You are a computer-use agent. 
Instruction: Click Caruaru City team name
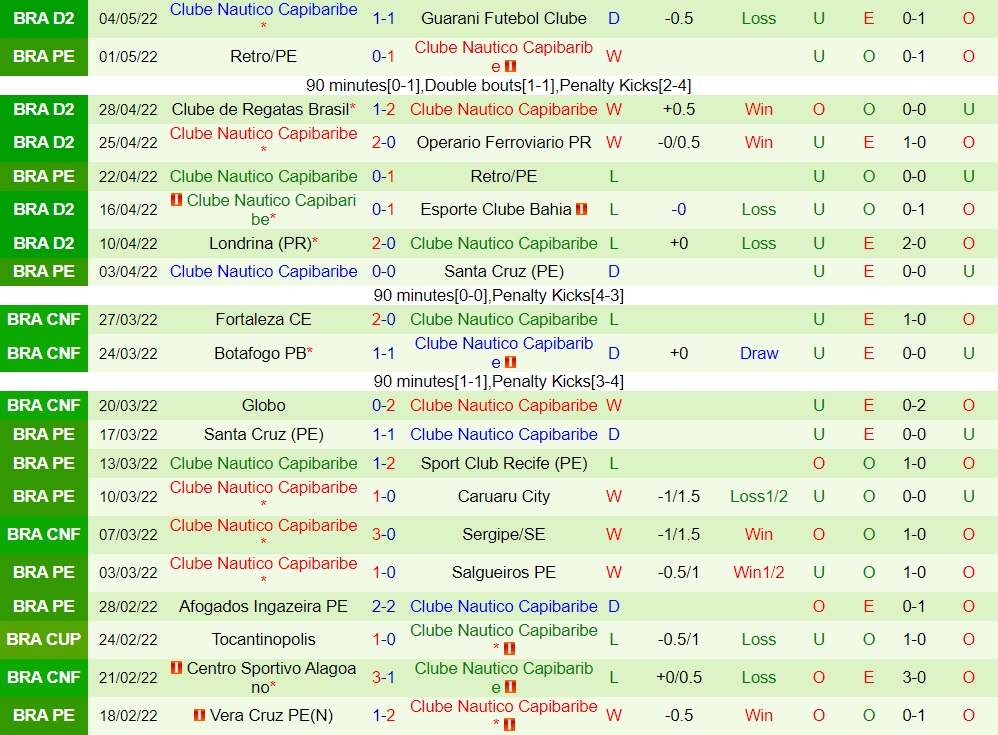click(503, 496)
